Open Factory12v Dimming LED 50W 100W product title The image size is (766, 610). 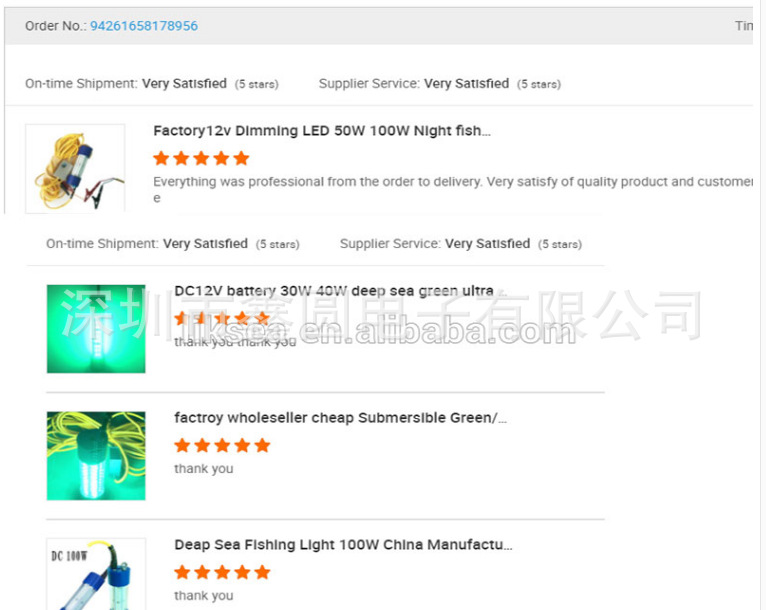coord(322,131)
